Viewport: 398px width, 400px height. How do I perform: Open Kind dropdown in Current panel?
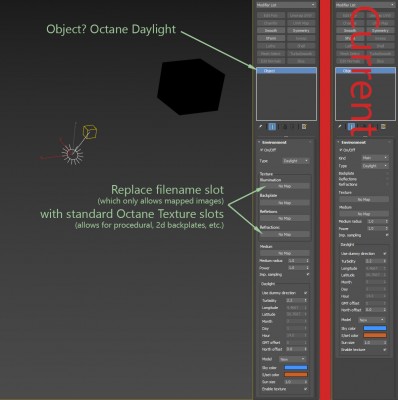point(375,158)
